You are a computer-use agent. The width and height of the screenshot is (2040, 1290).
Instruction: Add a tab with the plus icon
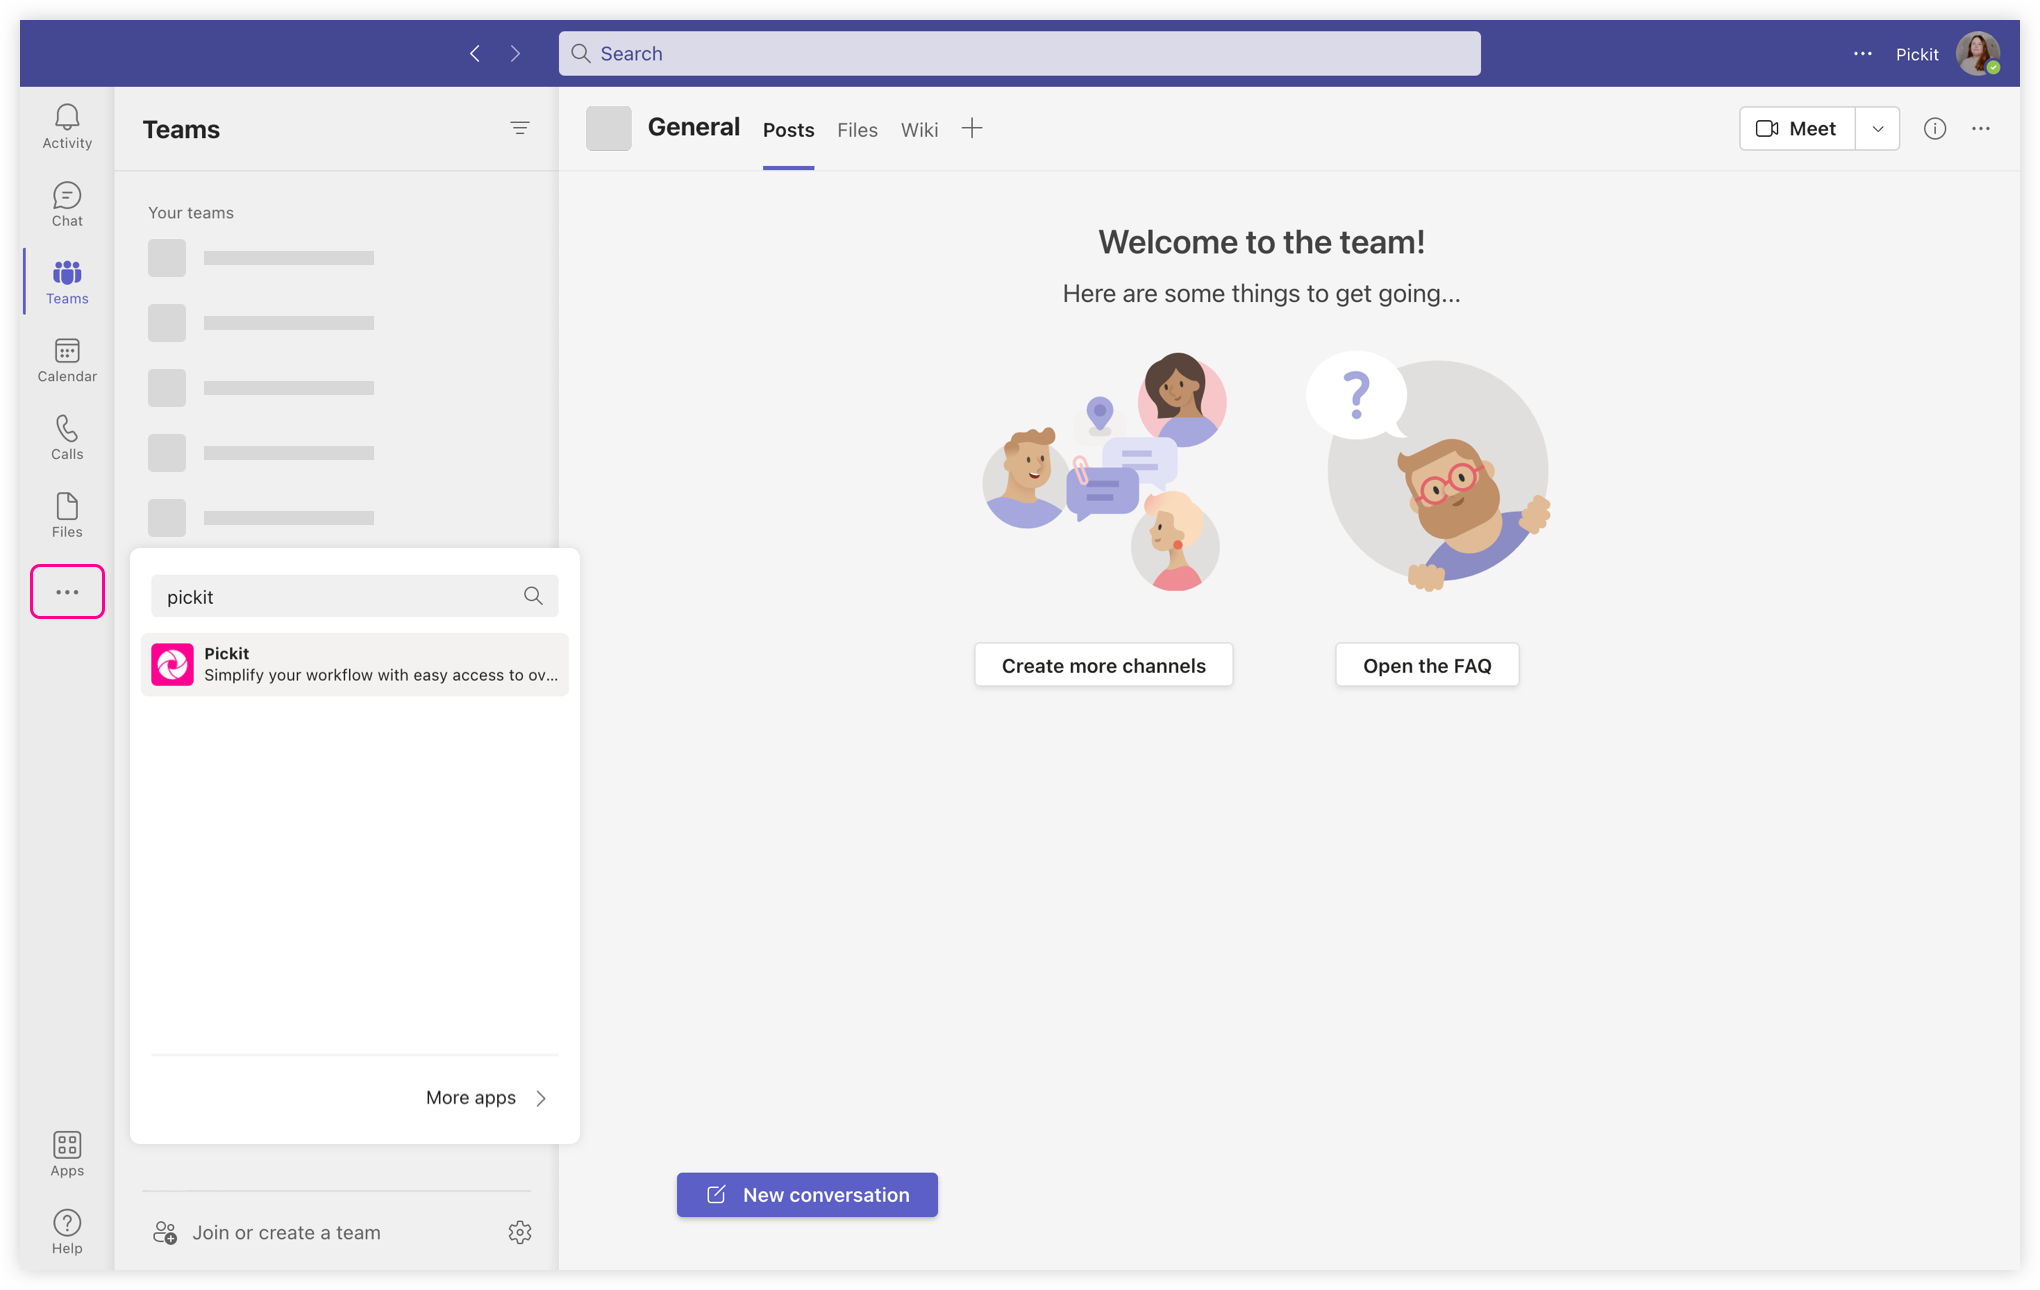click(972, 128)
